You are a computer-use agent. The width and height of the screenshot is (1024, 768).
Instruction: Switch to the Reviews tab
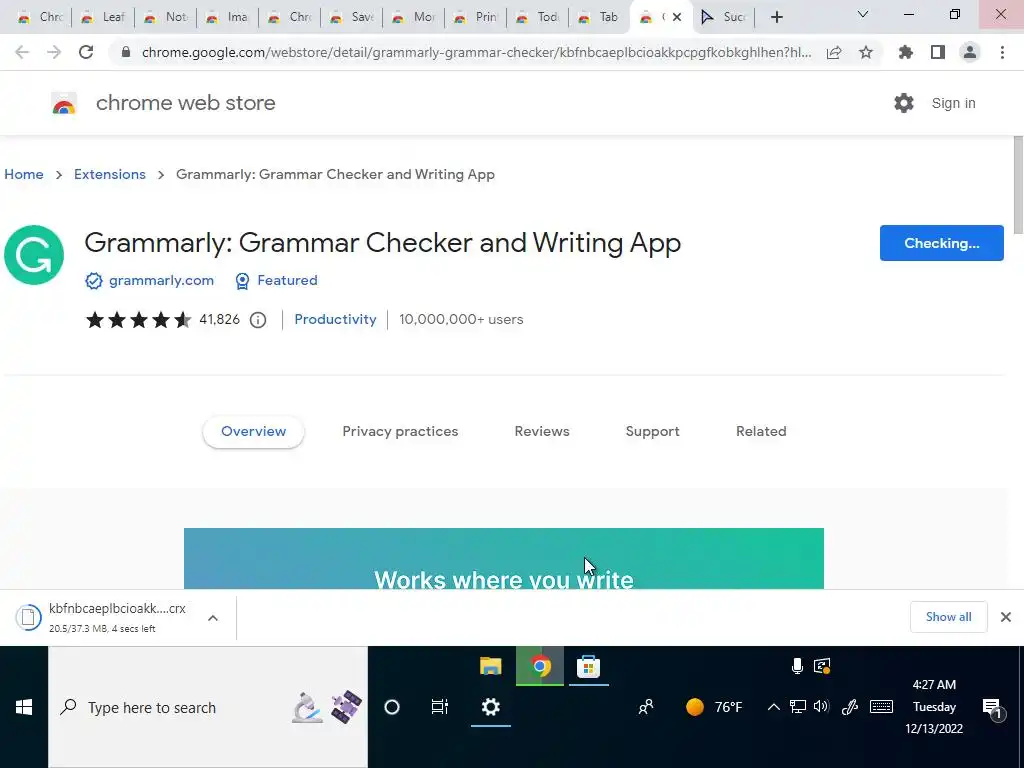542,432
